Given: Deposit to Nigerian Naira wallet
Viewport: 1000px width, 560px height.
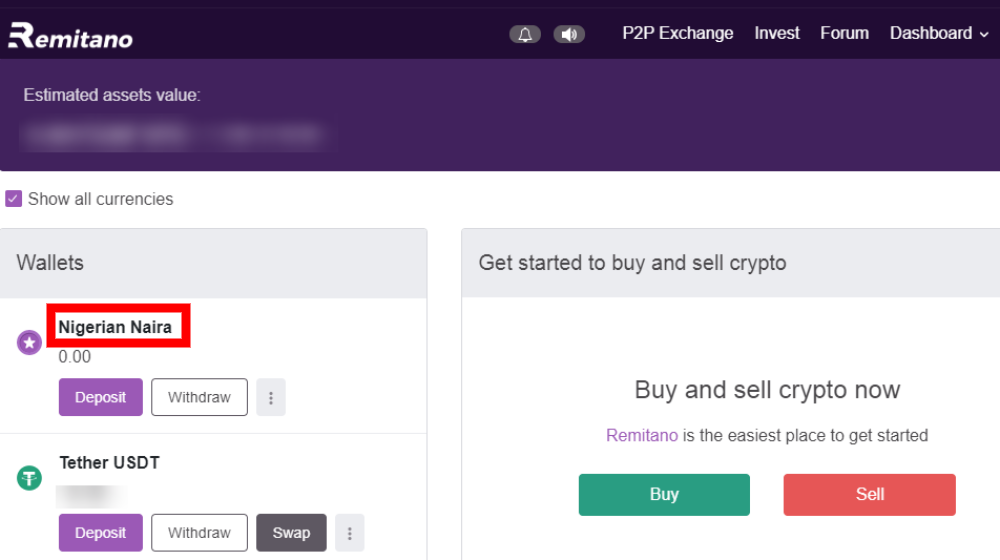Looking at the screenshot, I should tap(101, 397).
